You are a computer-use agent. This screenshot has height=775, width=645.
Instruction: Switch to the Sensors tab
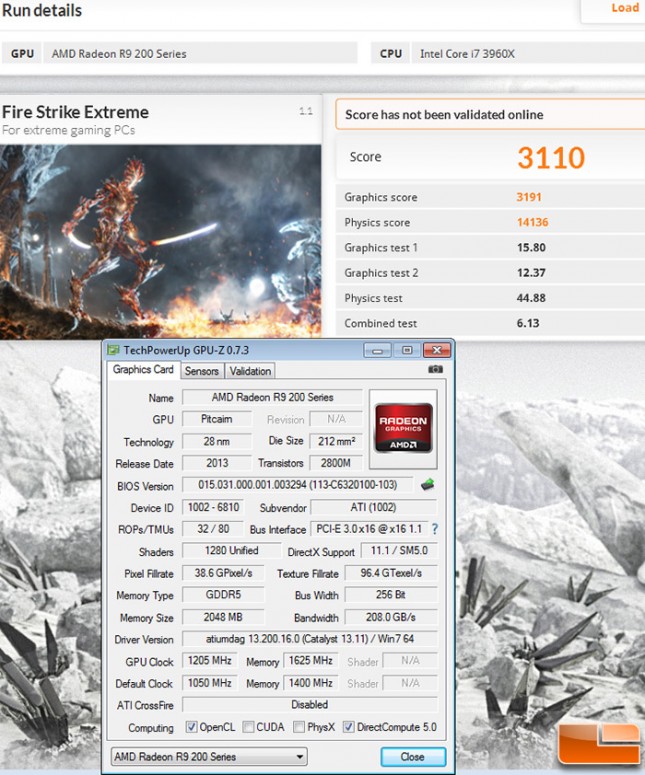(x=202, y=371)
